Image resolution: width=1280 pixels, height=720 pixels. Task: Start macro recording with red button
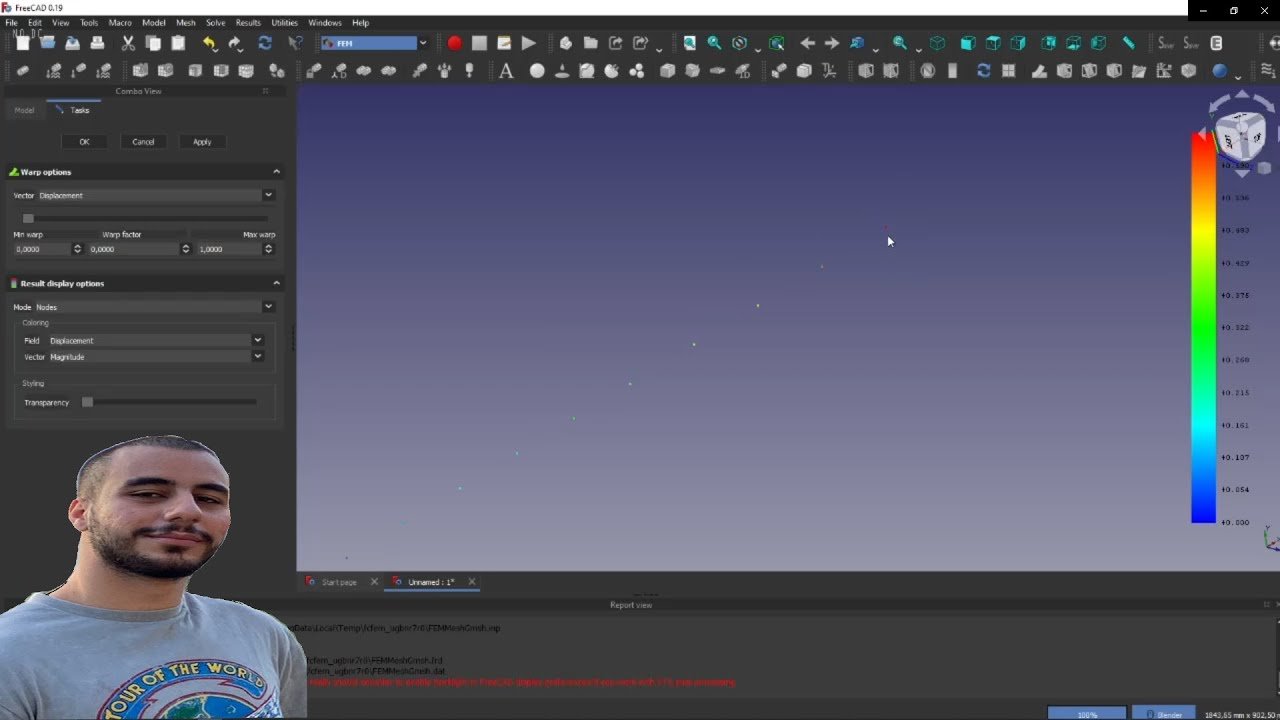coord(454,43)
